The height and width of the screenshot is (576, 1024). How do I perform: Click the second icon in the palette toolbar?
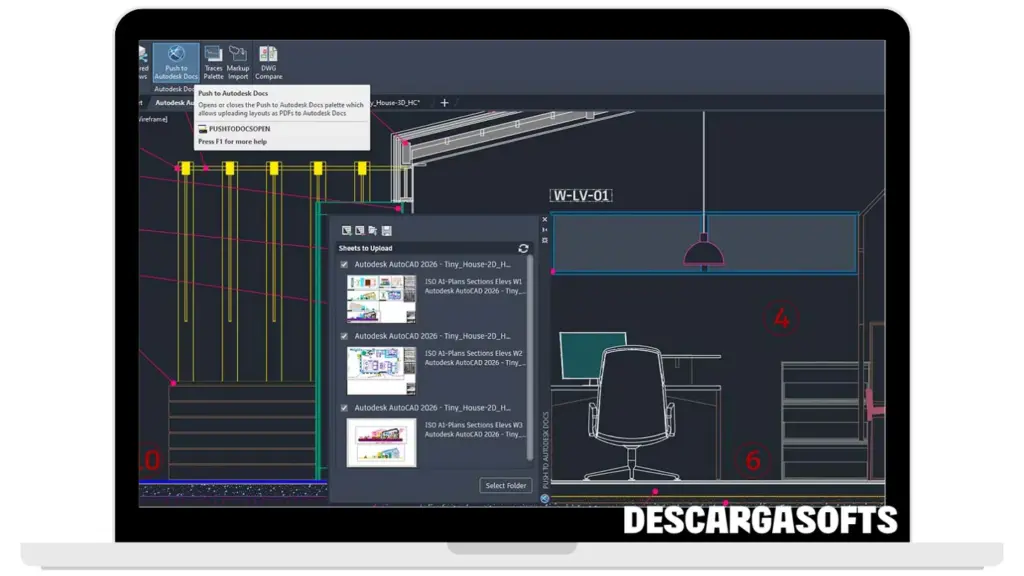coord(359,231)
